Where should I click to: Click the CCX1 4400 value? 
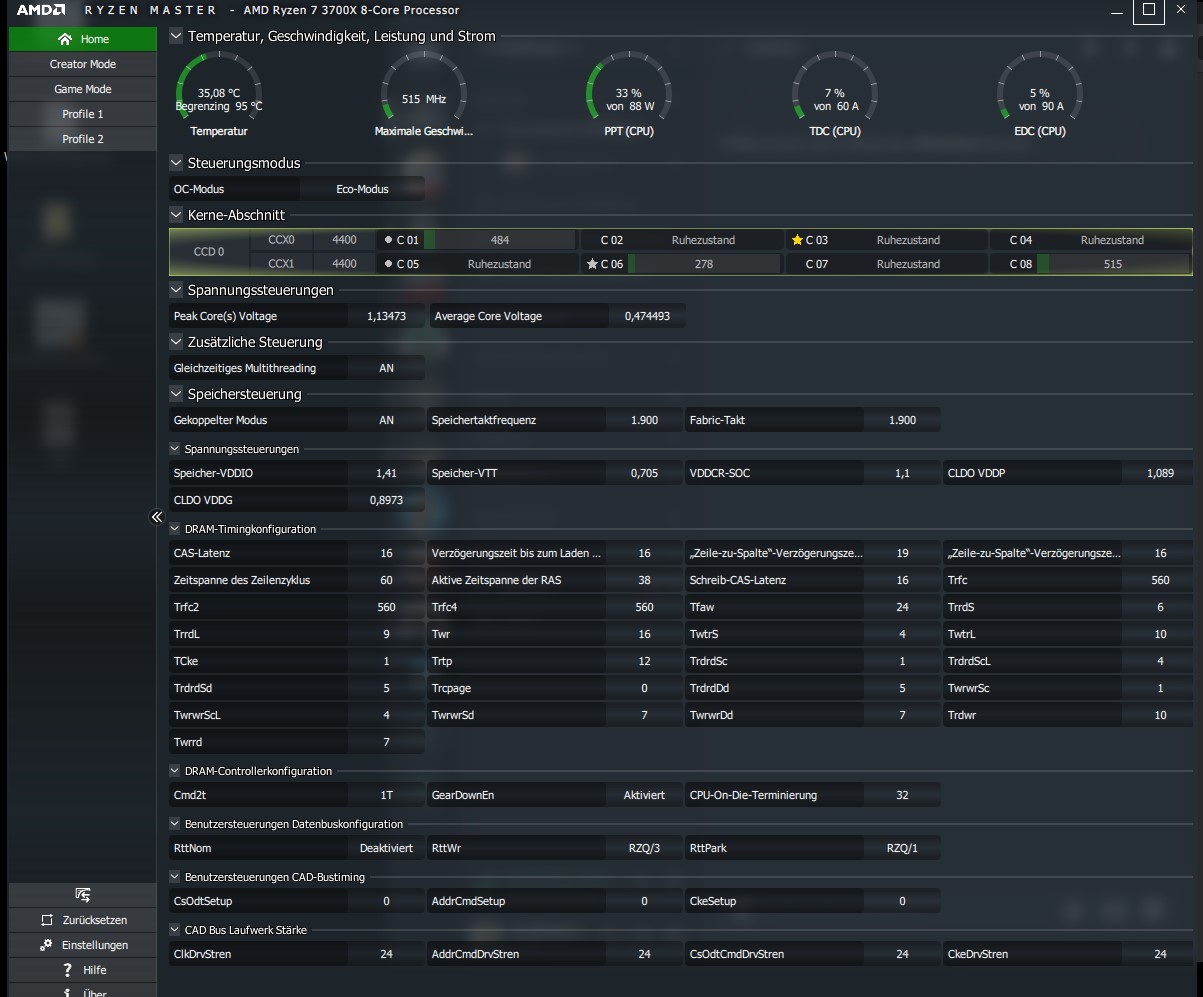click(x=344, y=264)
